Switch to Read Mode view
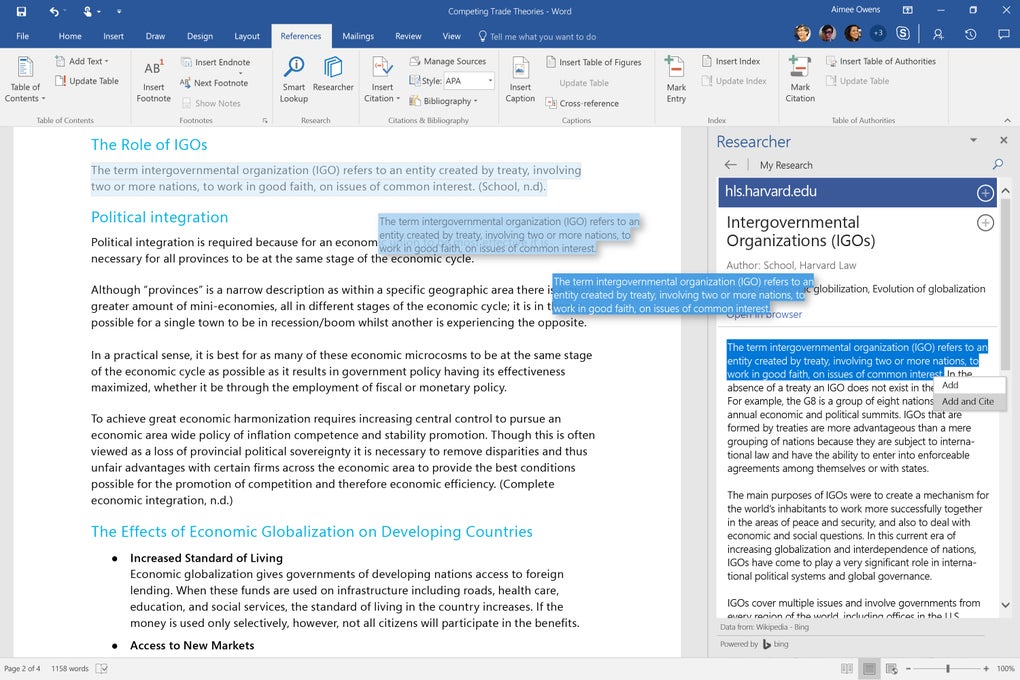This screenshot has width=1020, height=680. click(846, 668)
